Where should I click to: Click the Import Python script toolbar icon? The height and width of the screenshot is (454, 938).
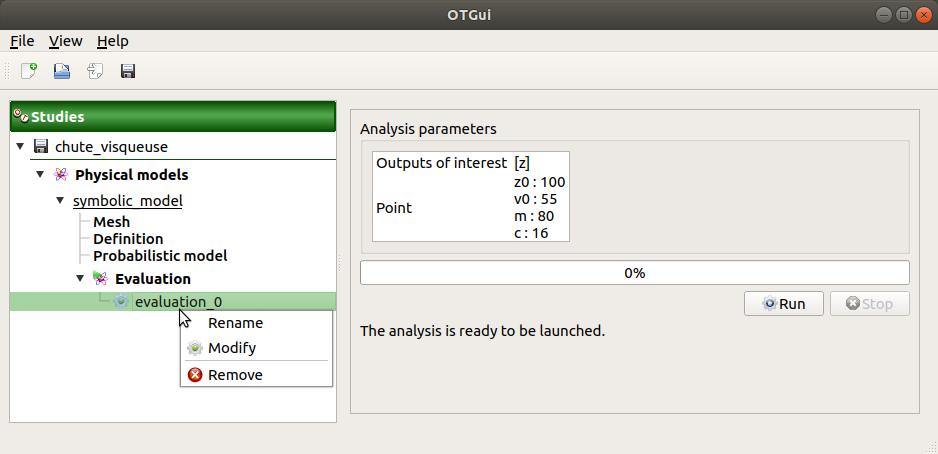[95, 71]
